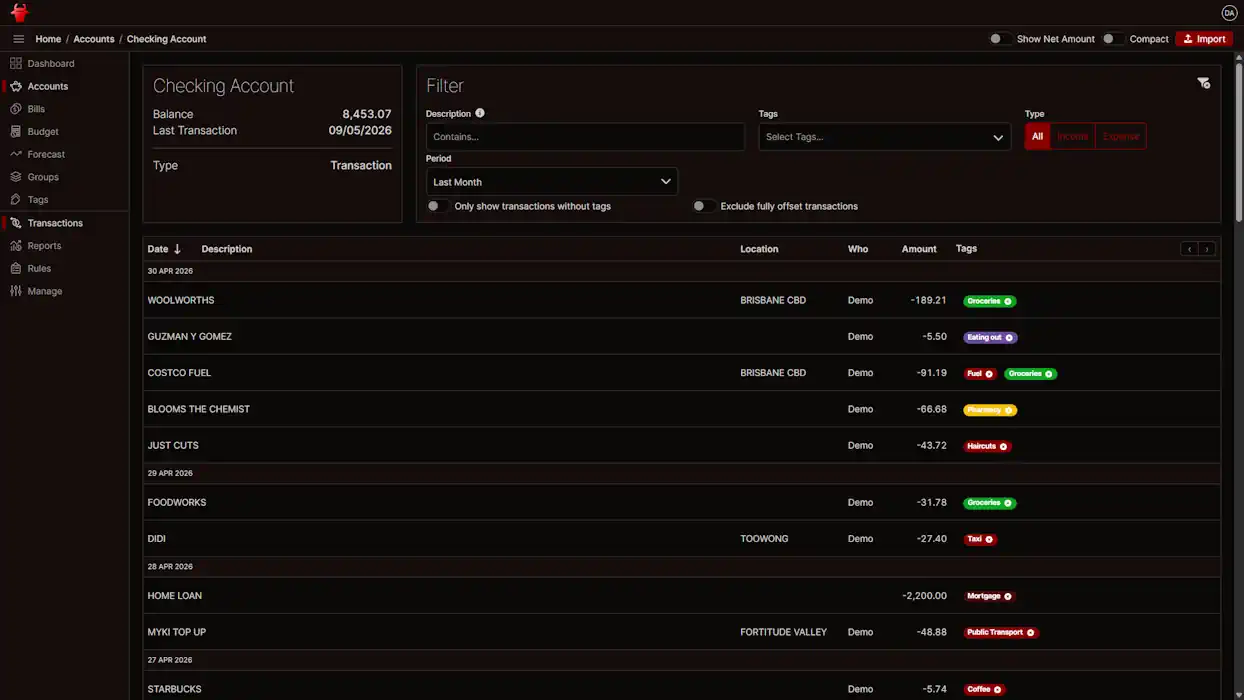Focus the Description Contains input
The height and width of the screenshot is (700, 1244).
585,137
